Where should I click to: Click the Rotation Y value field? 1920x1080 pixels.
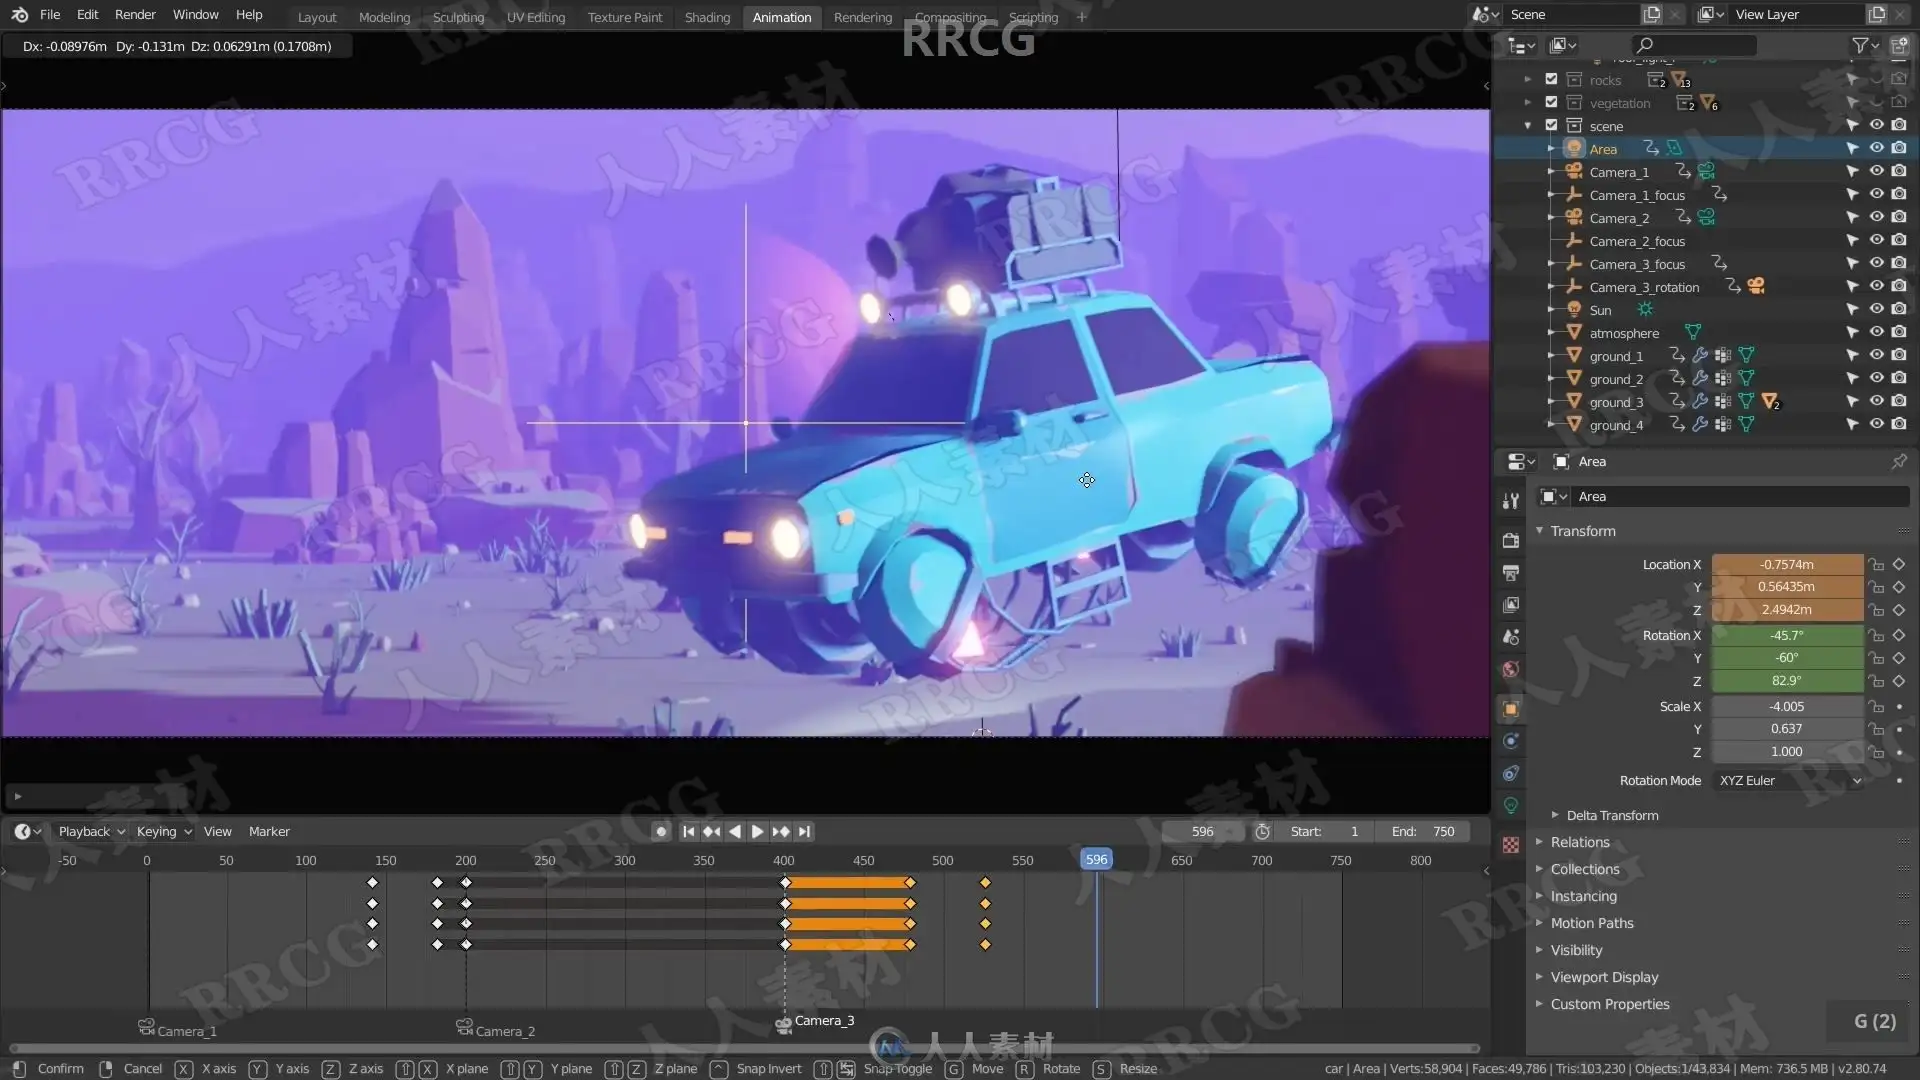click(x=1786, y=658)
